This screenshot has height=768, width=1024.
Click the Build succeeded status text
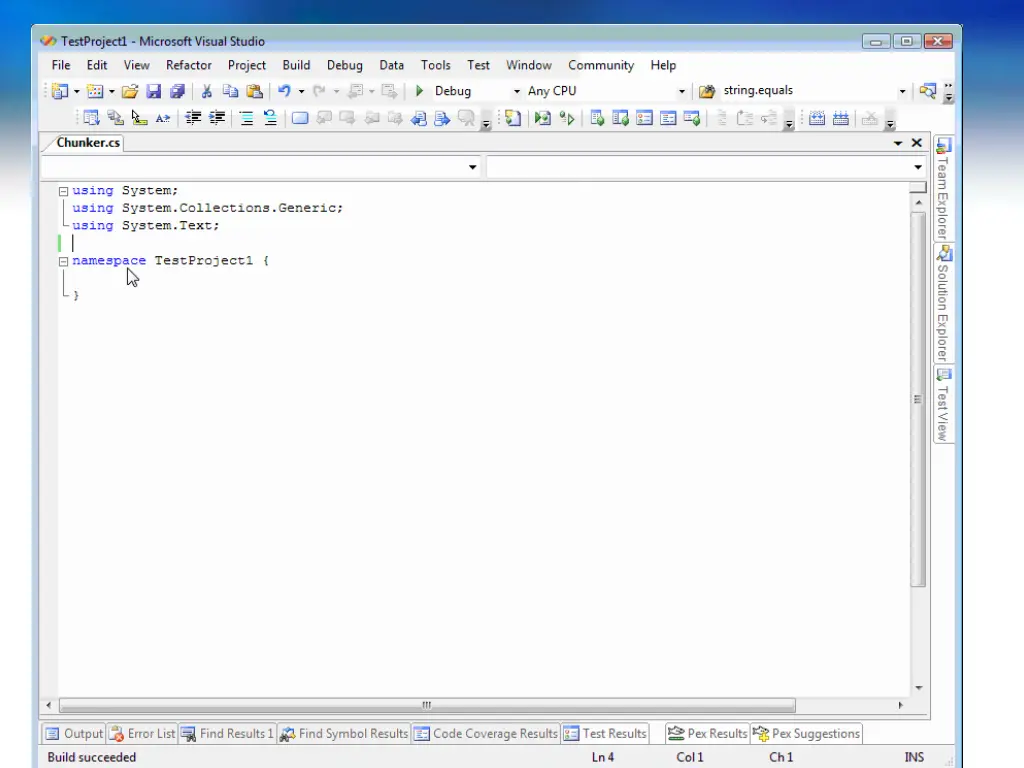(91, 758)
